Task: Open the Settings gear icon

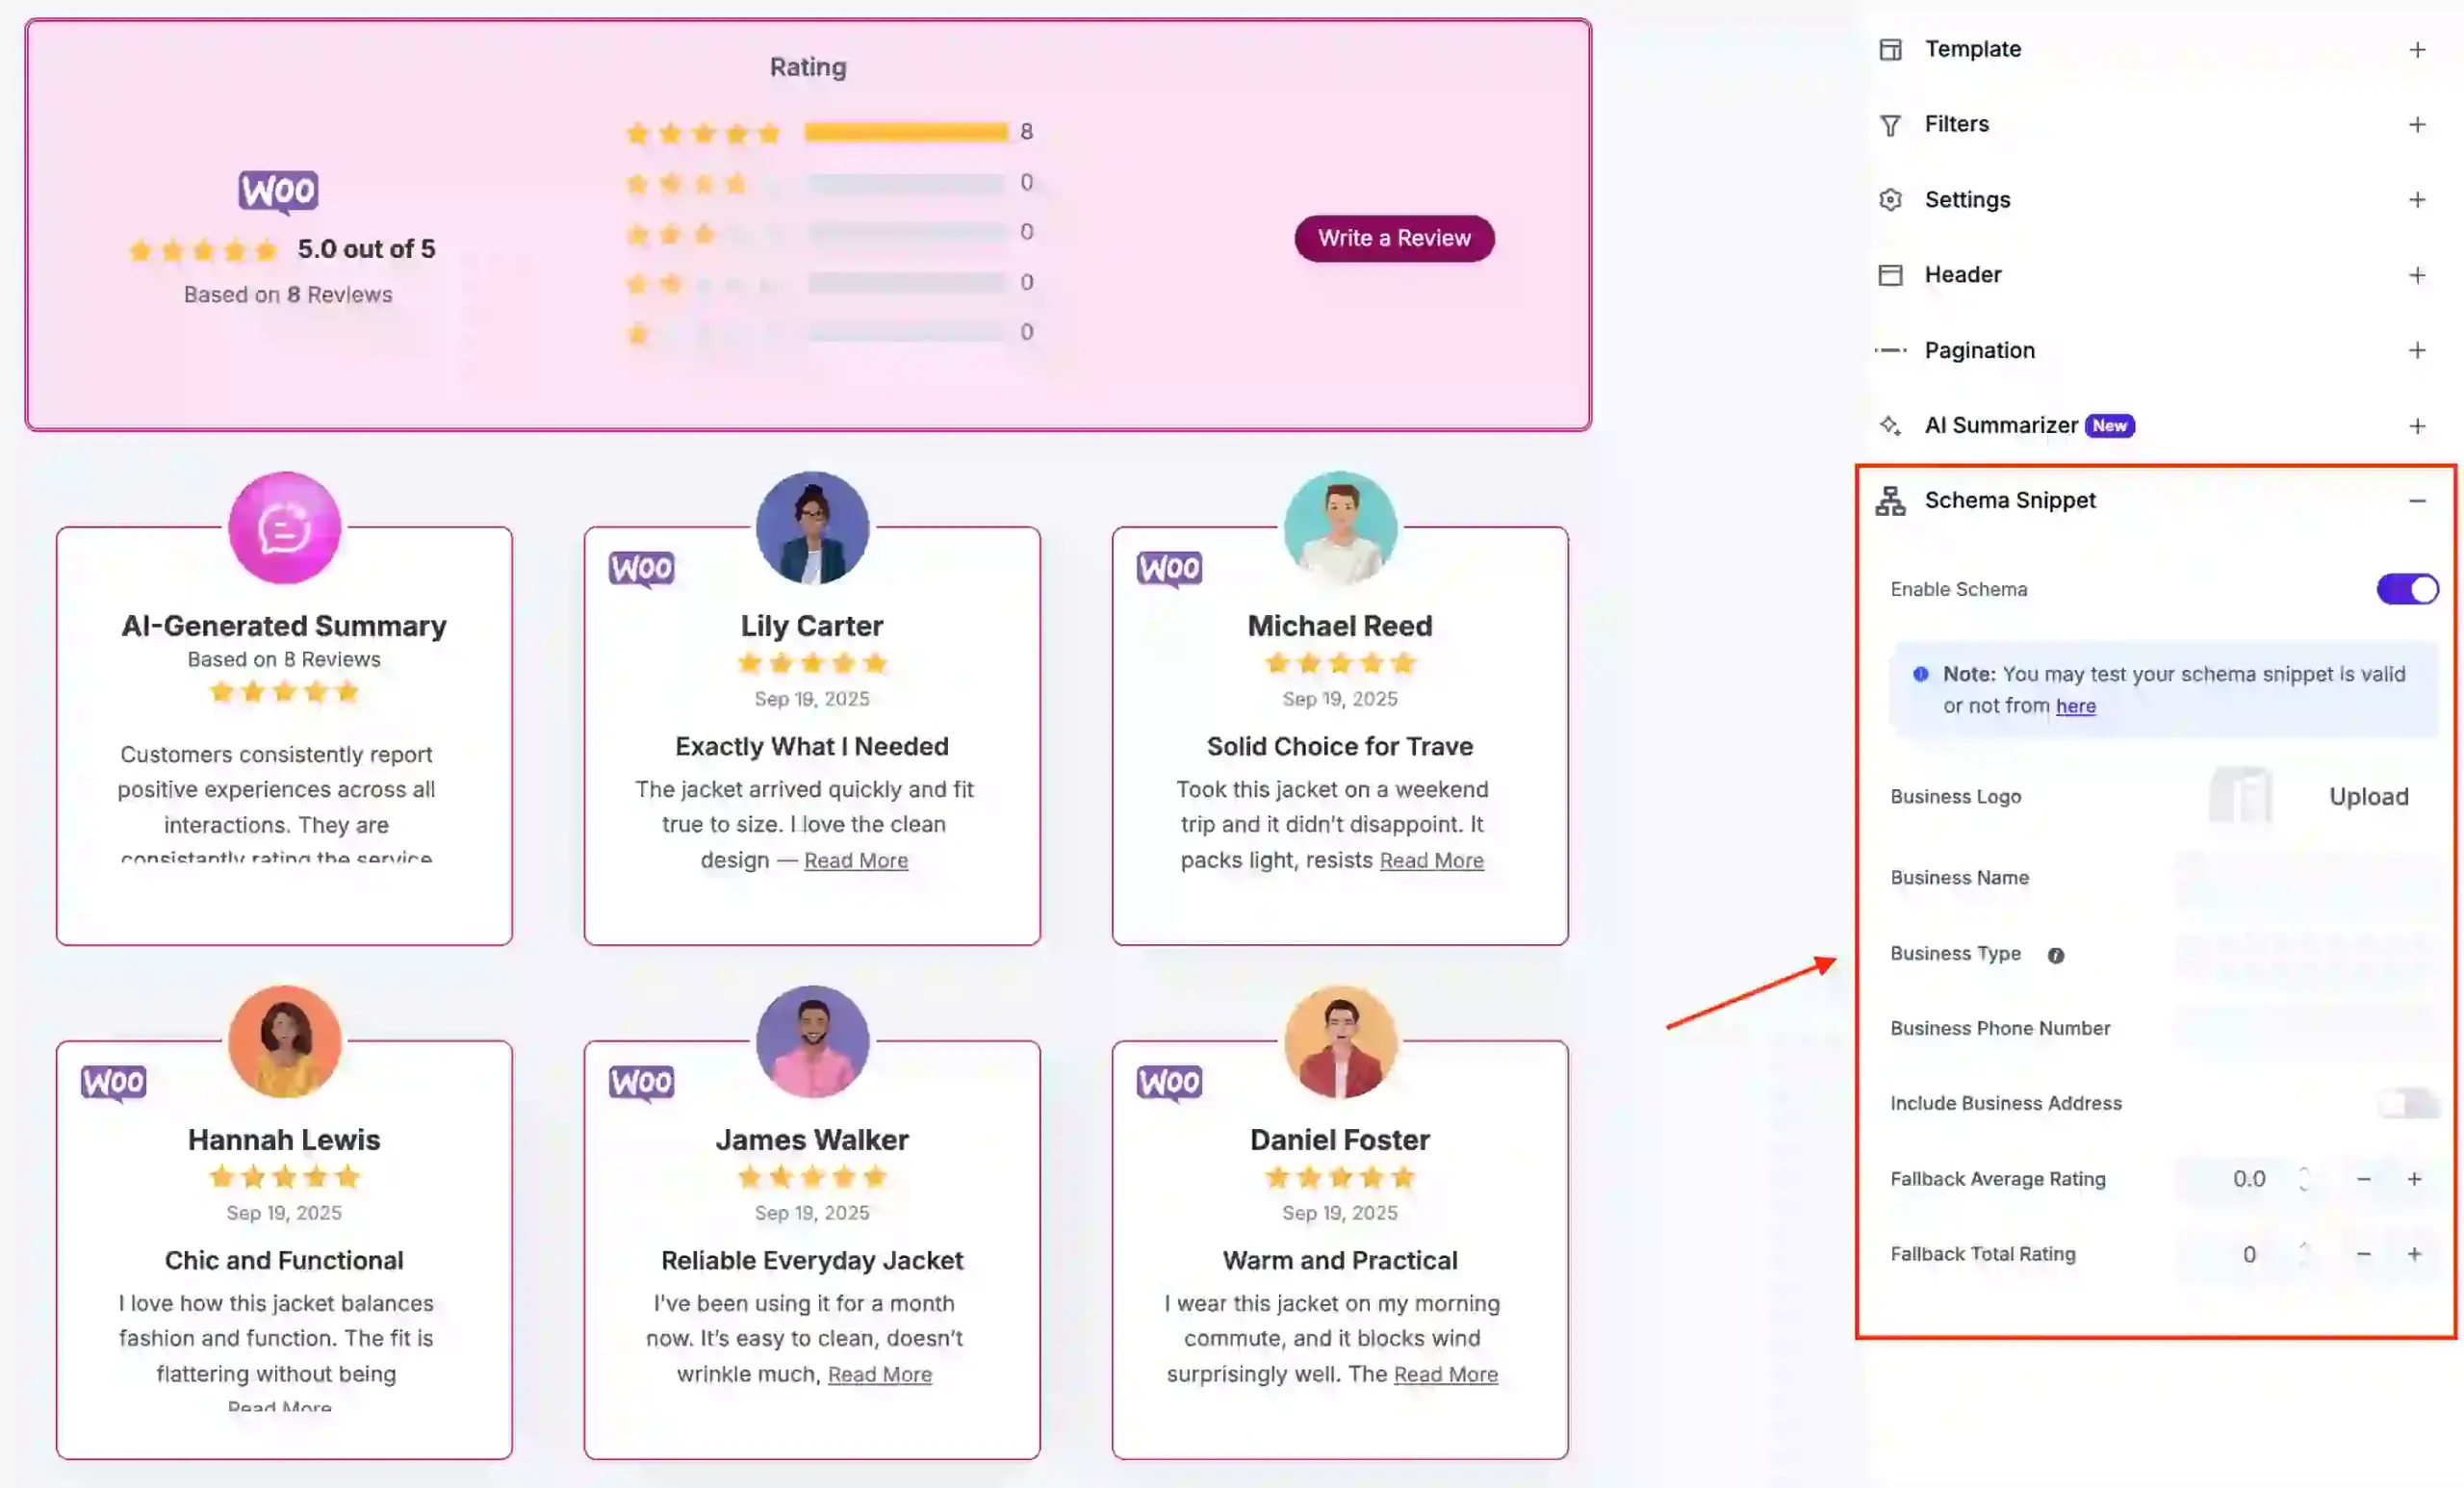Action: [1891, 199]
